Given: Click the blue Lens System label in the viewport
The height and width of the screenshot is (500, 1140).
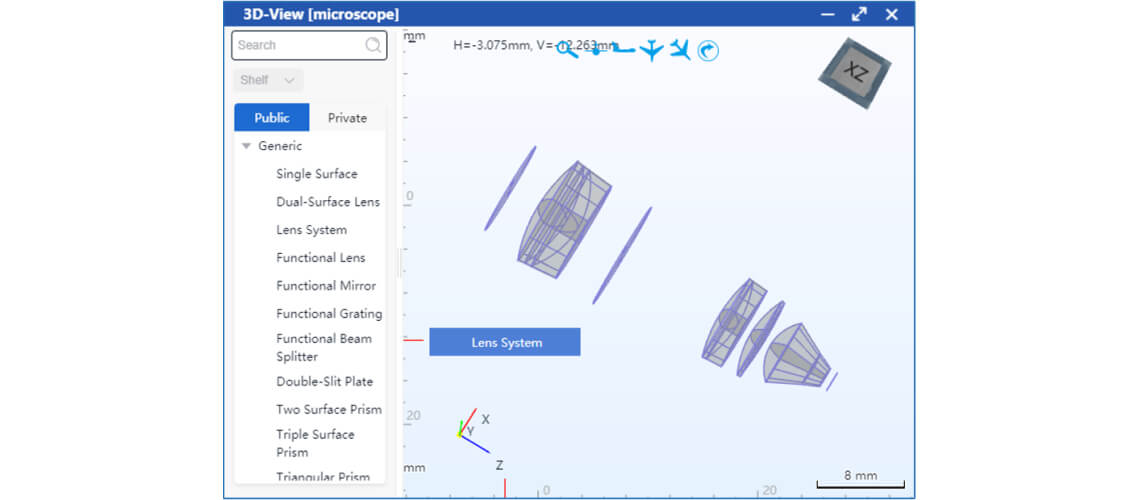Looking at the screenshot, I should 505,342.
